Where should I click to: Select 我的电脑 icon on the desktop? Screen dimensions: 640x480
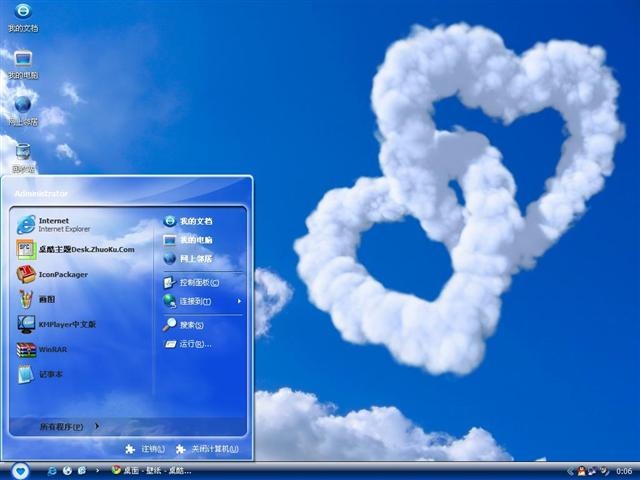(23, 64)
